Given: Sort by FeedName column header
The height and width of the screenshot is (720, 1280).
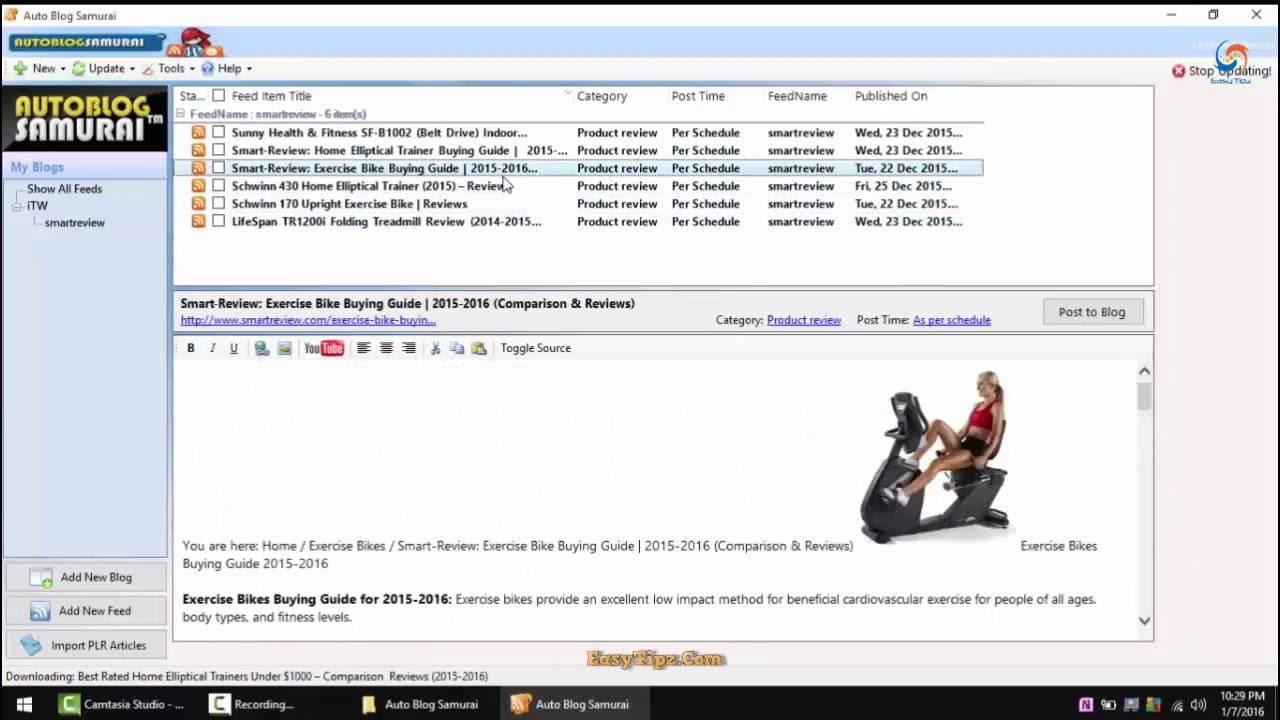Looking at the screenshot, I should (x=797, y=96).
